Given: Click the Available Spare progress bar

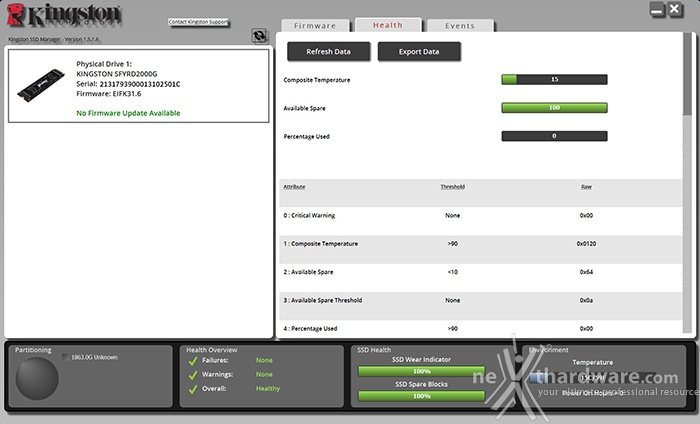Looking at the screenshot, I should pos(554,108).
